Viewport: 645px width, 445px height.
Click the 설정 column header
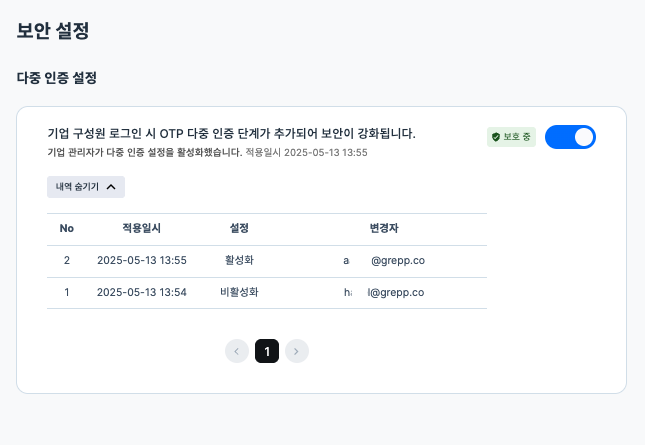pos(239,228)
